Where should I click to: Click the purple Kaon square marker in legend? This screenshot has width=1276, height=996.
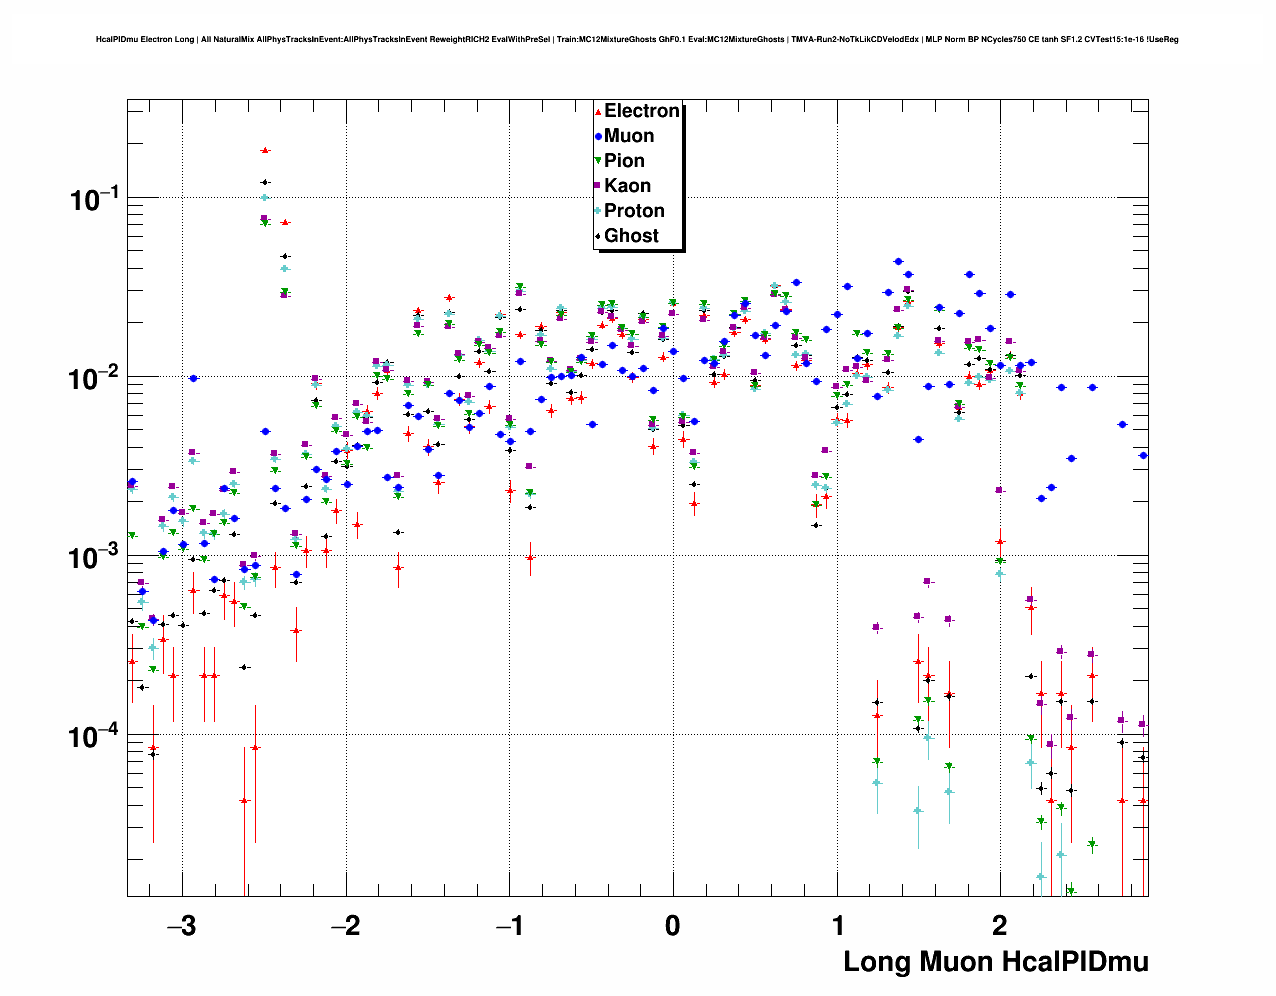[x=598, y=186]
